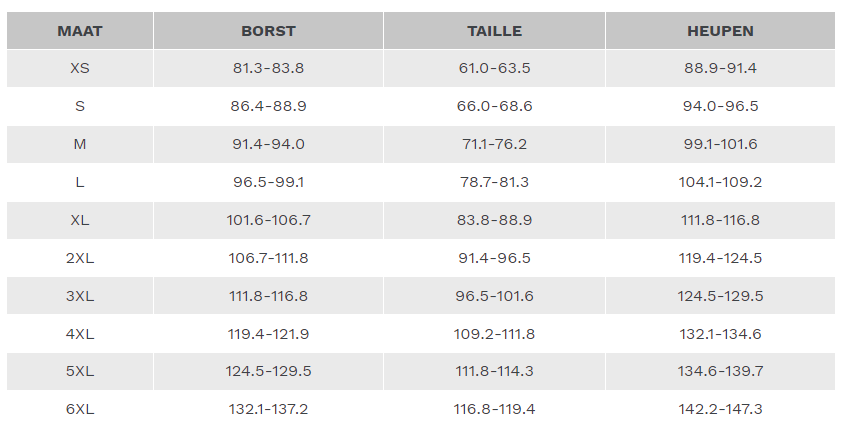Click the M size row label
This screenshot has width=841, height=441.
(x=80, y=144)
